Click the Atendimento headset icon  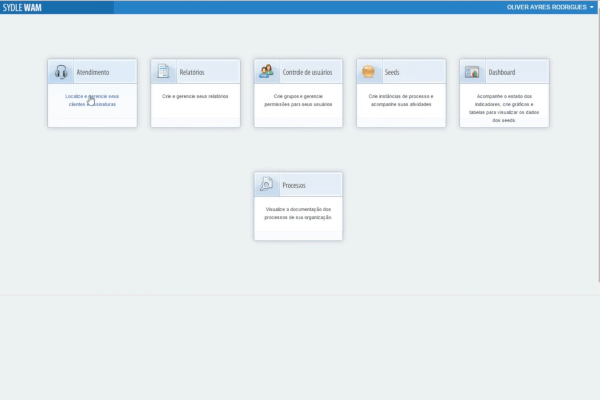(62, 72)
